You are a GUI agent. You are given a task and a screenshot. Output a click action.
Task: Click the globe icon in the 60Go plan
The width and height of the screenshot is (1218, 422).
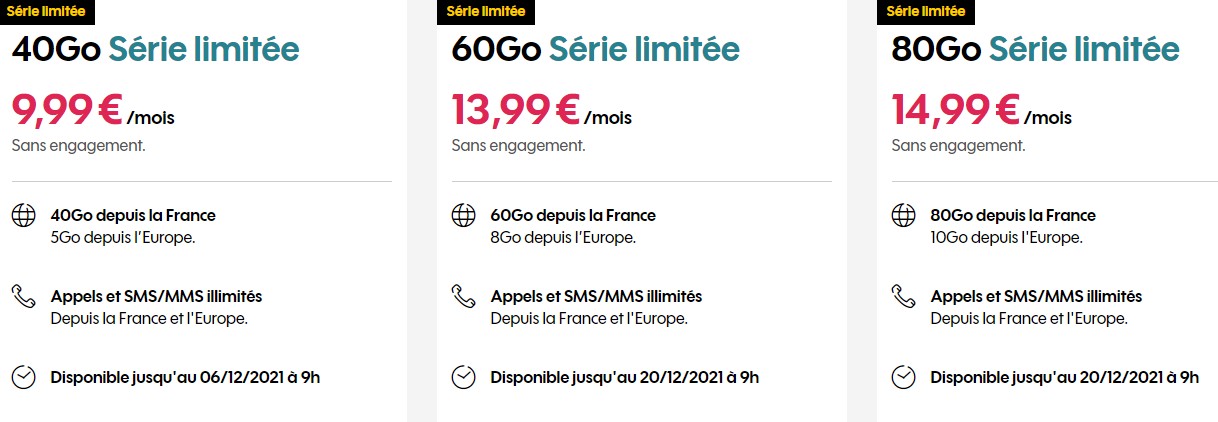click(463, 215)
